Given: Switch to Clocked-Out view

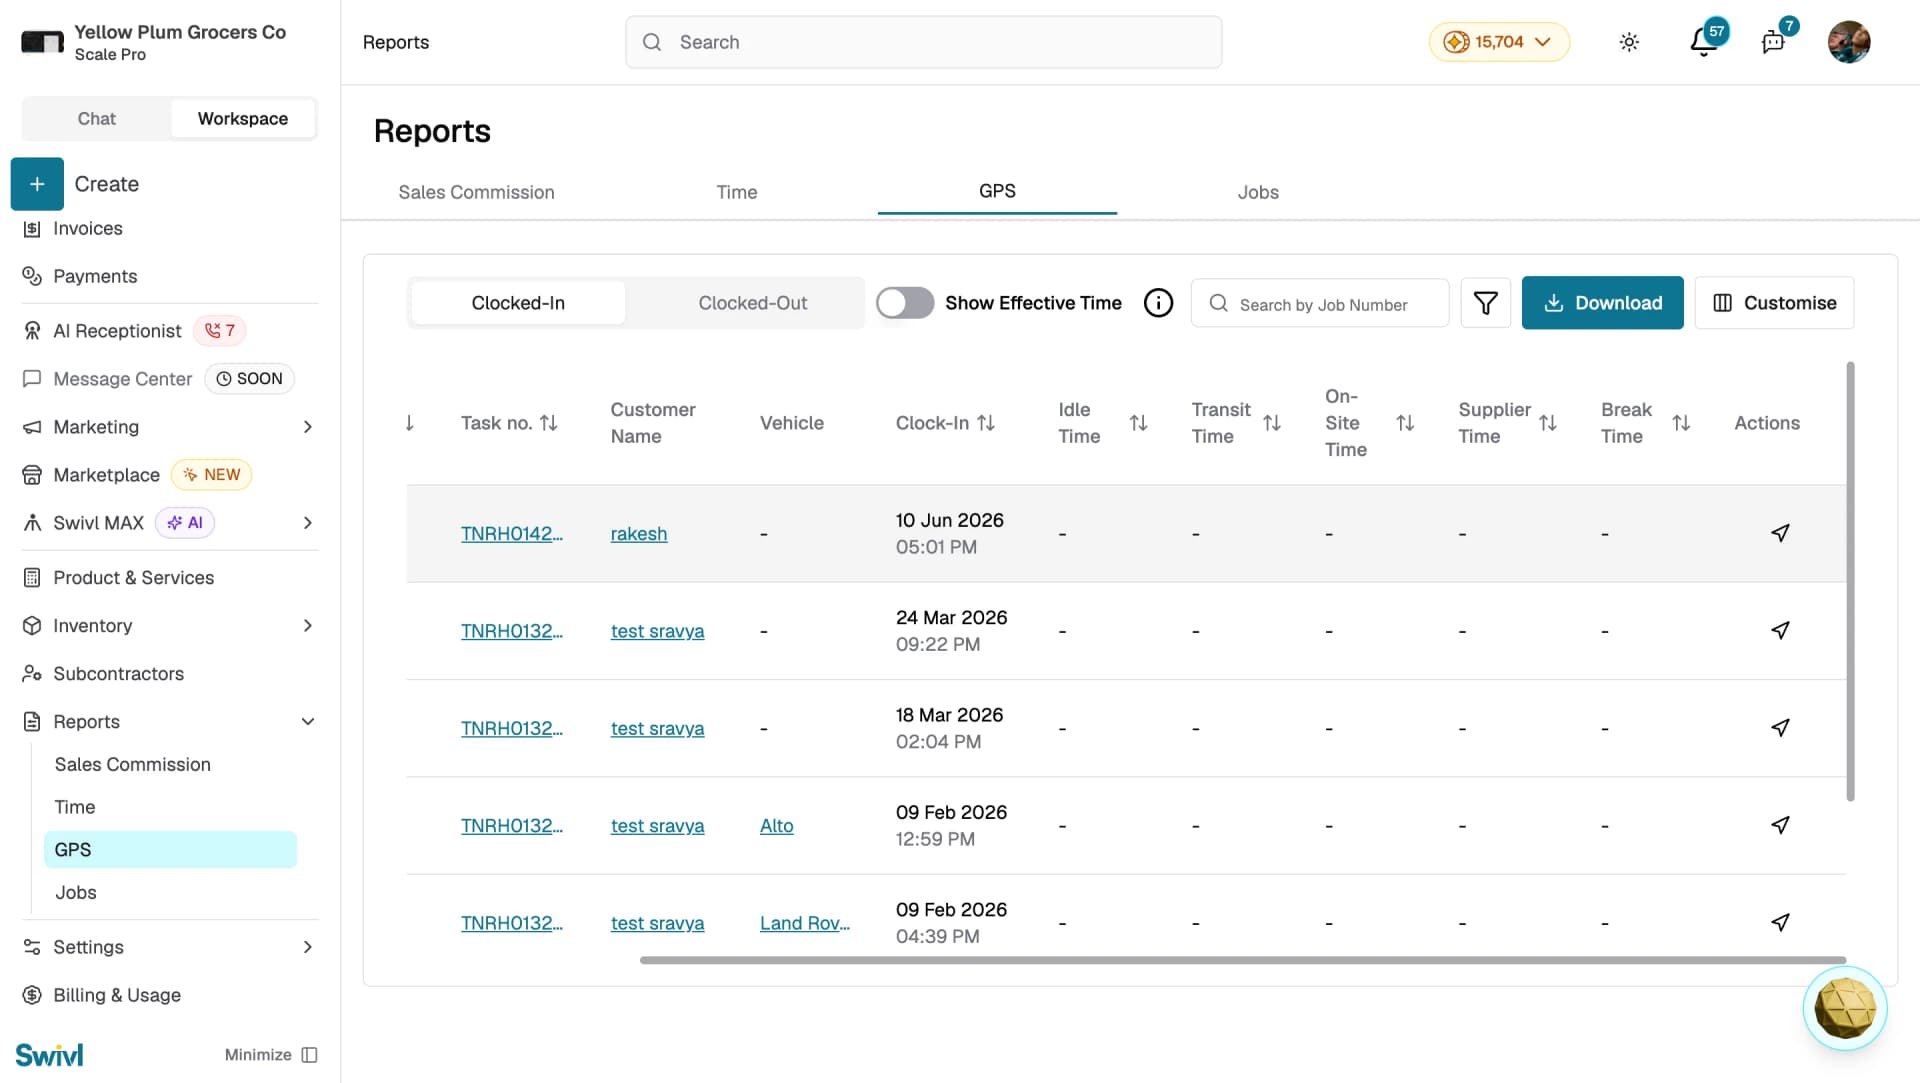Looking at the screenshot, I should point(752,303).
